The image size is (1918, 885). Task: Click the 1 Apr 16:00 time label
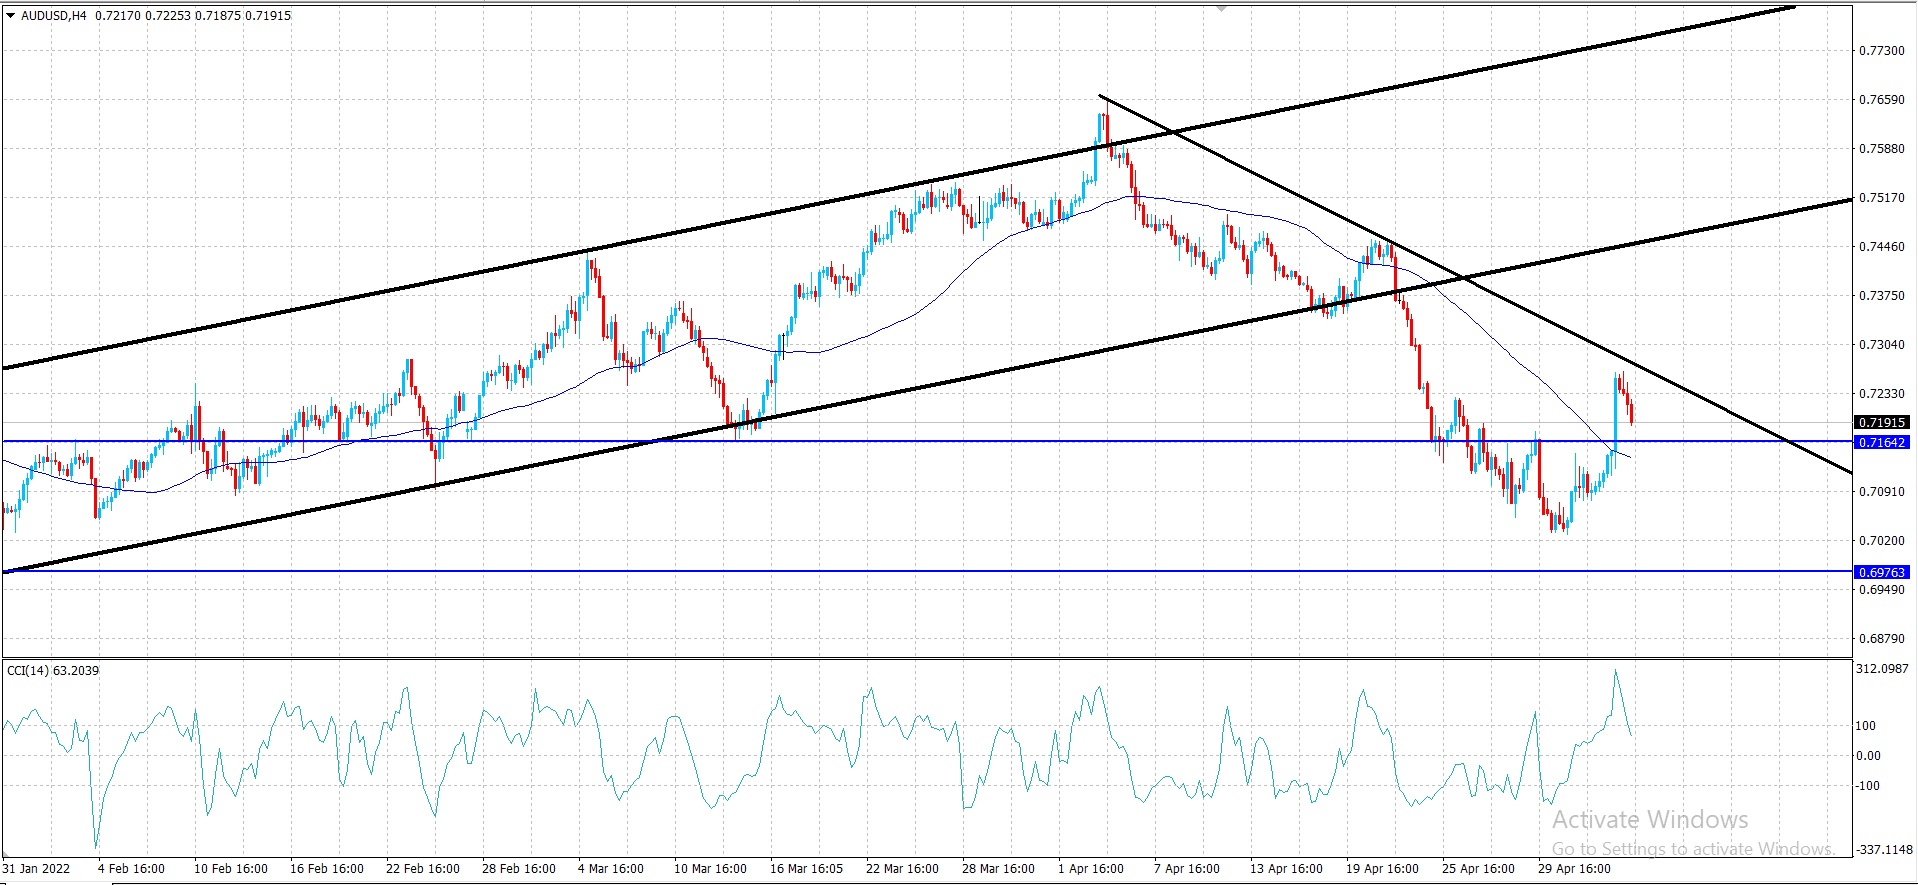1091,868
